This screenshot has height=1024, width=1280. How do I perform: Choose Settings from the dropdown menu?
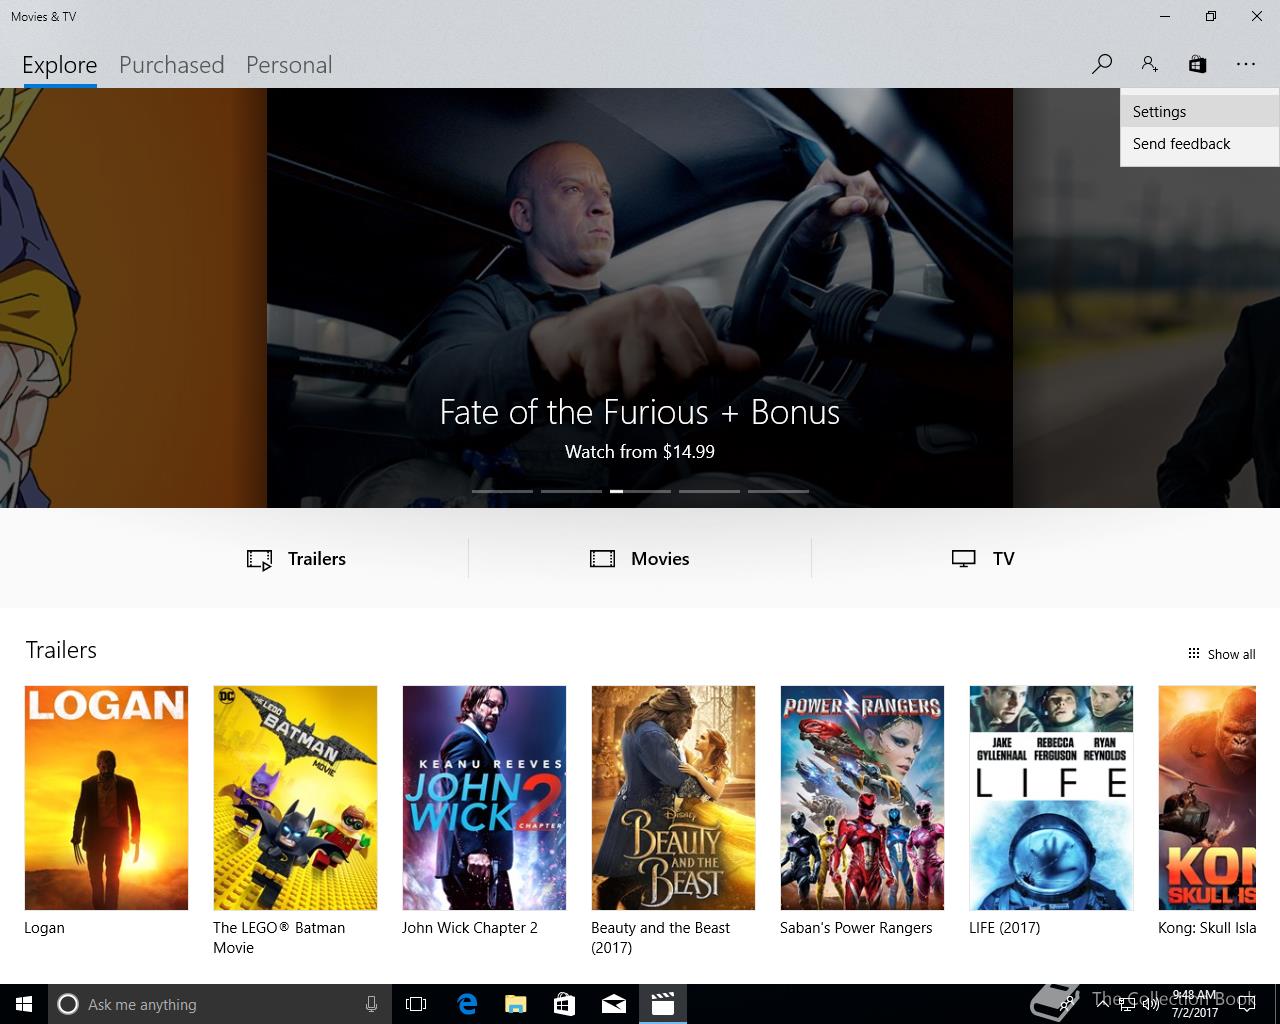[x=1199, y=112]
